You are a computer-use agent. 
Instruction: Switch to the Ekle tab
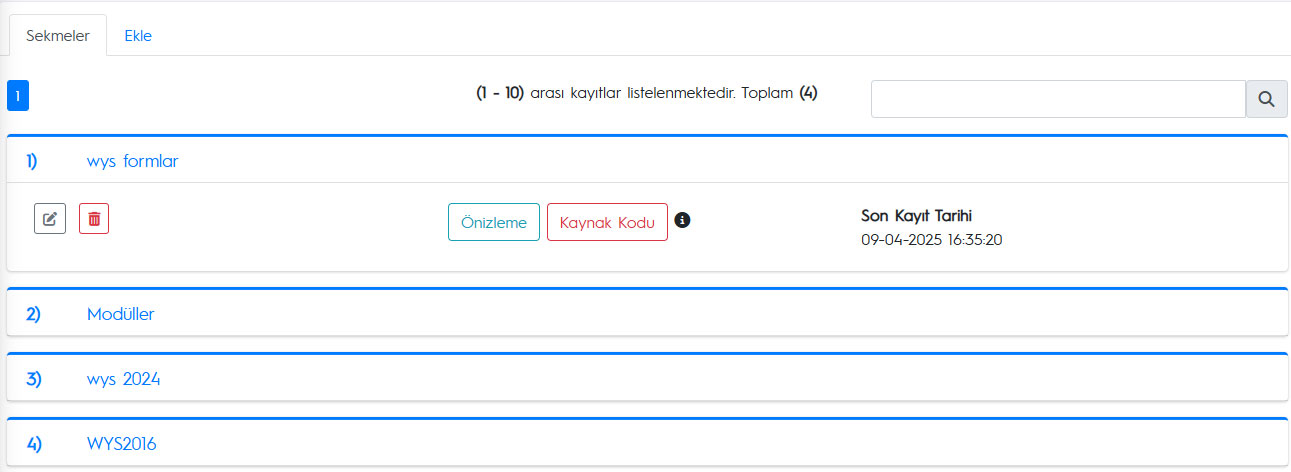click(138, 35)
